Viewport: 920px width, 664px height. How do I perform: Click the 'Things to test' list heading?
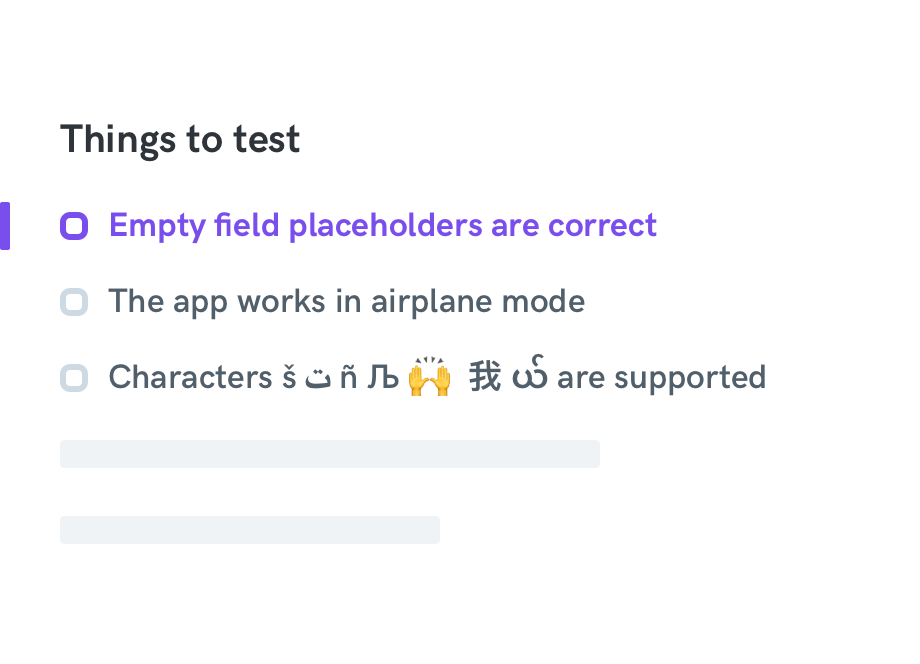tap(180, 140)
